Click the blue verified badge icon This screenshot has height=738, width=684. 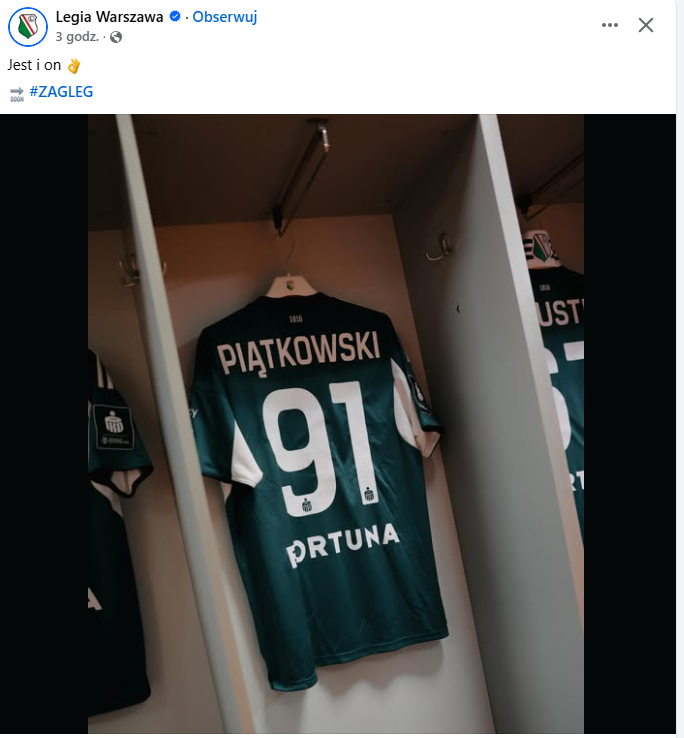click(x=175, y=16)
